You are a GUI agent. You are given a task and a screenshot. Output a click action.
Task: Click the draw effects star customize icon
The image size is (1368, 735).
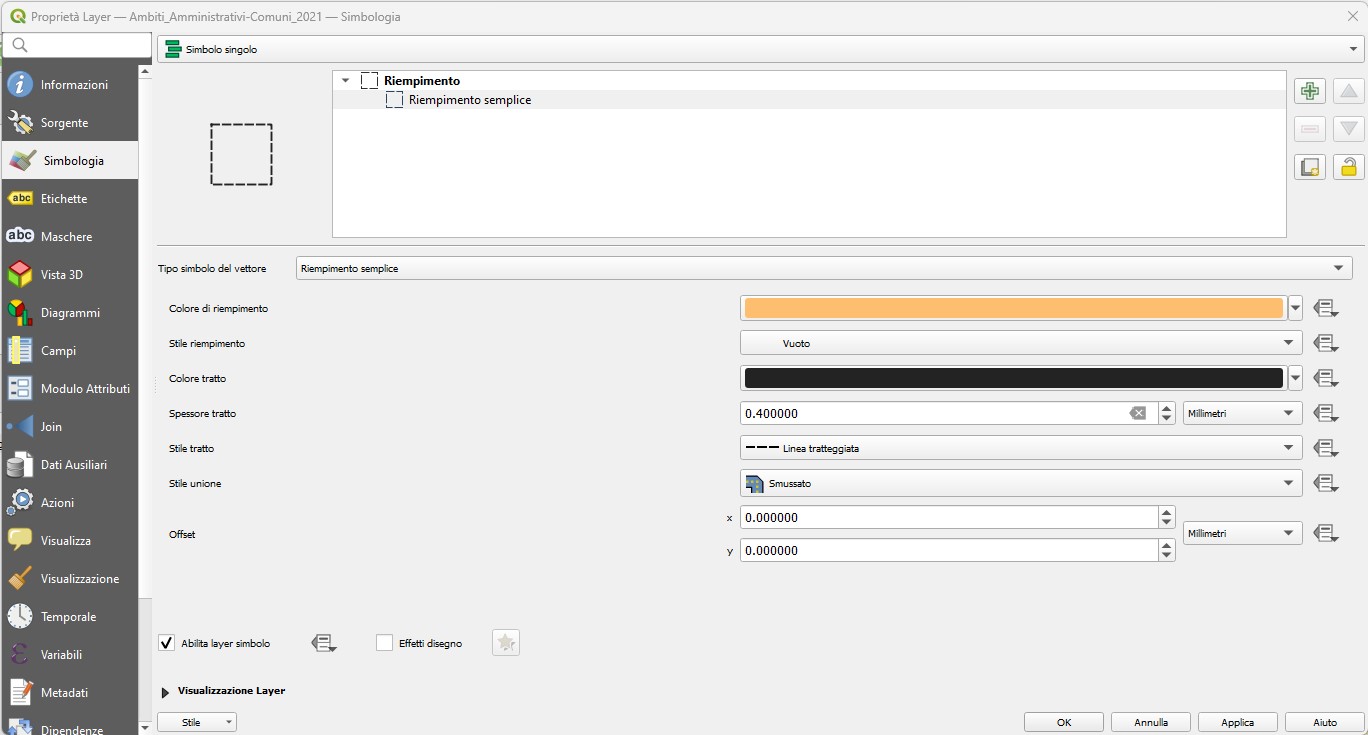(506, 643)
